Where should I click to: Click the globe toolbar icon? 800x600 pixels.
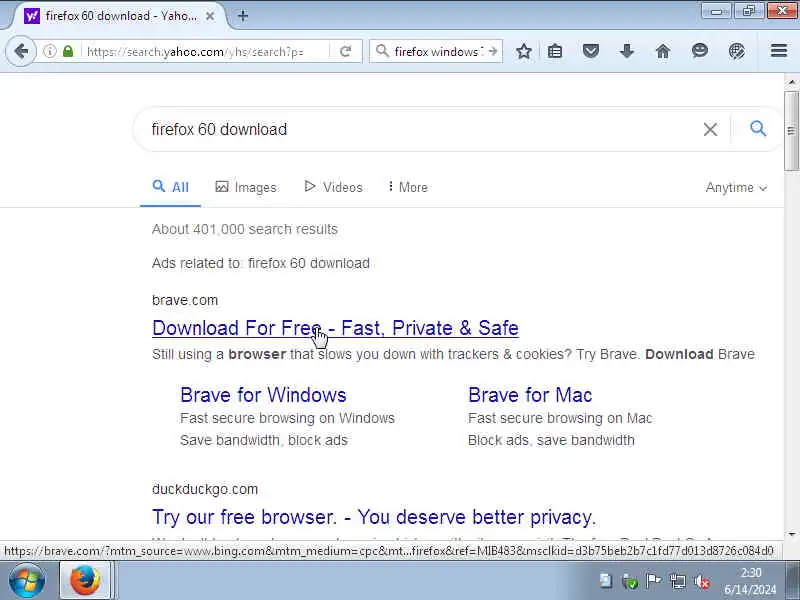point(736,51)
